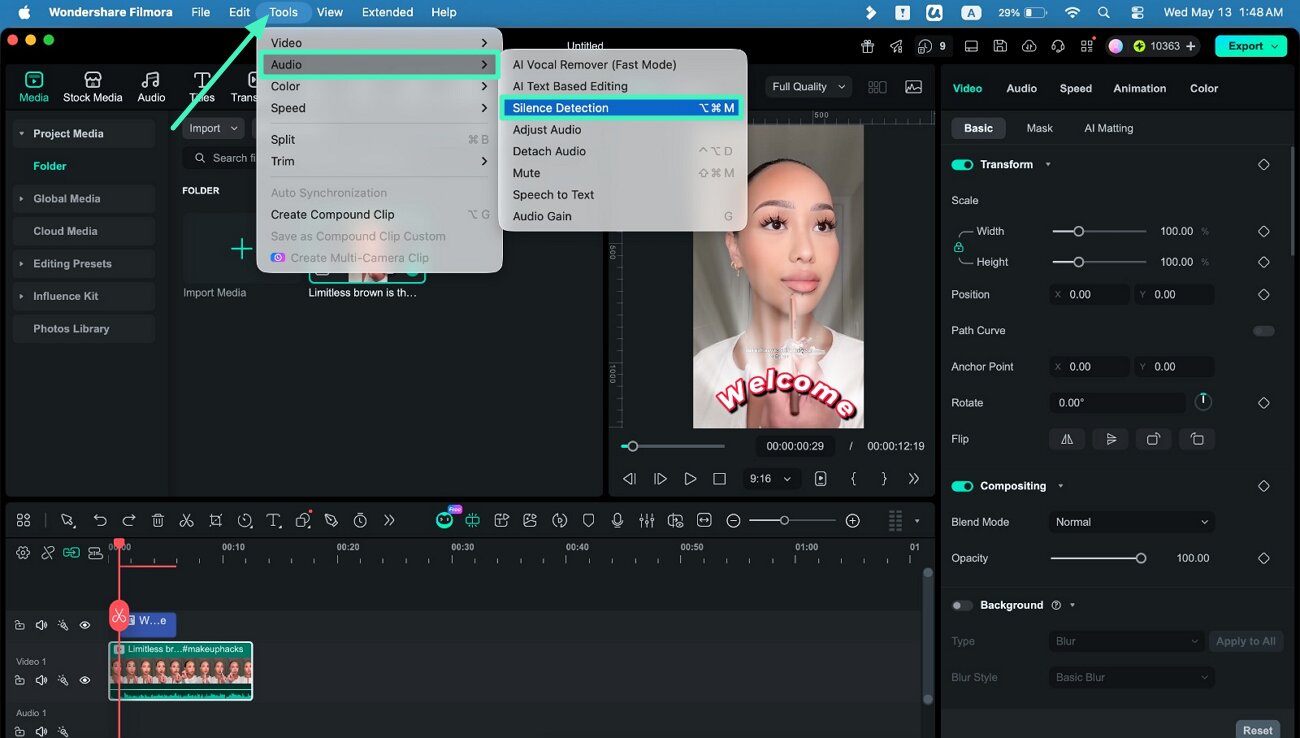Viewport: 1300px width, 738px height.
Task: Open the audio mixer icon
Action: click(x=647, y=520)
